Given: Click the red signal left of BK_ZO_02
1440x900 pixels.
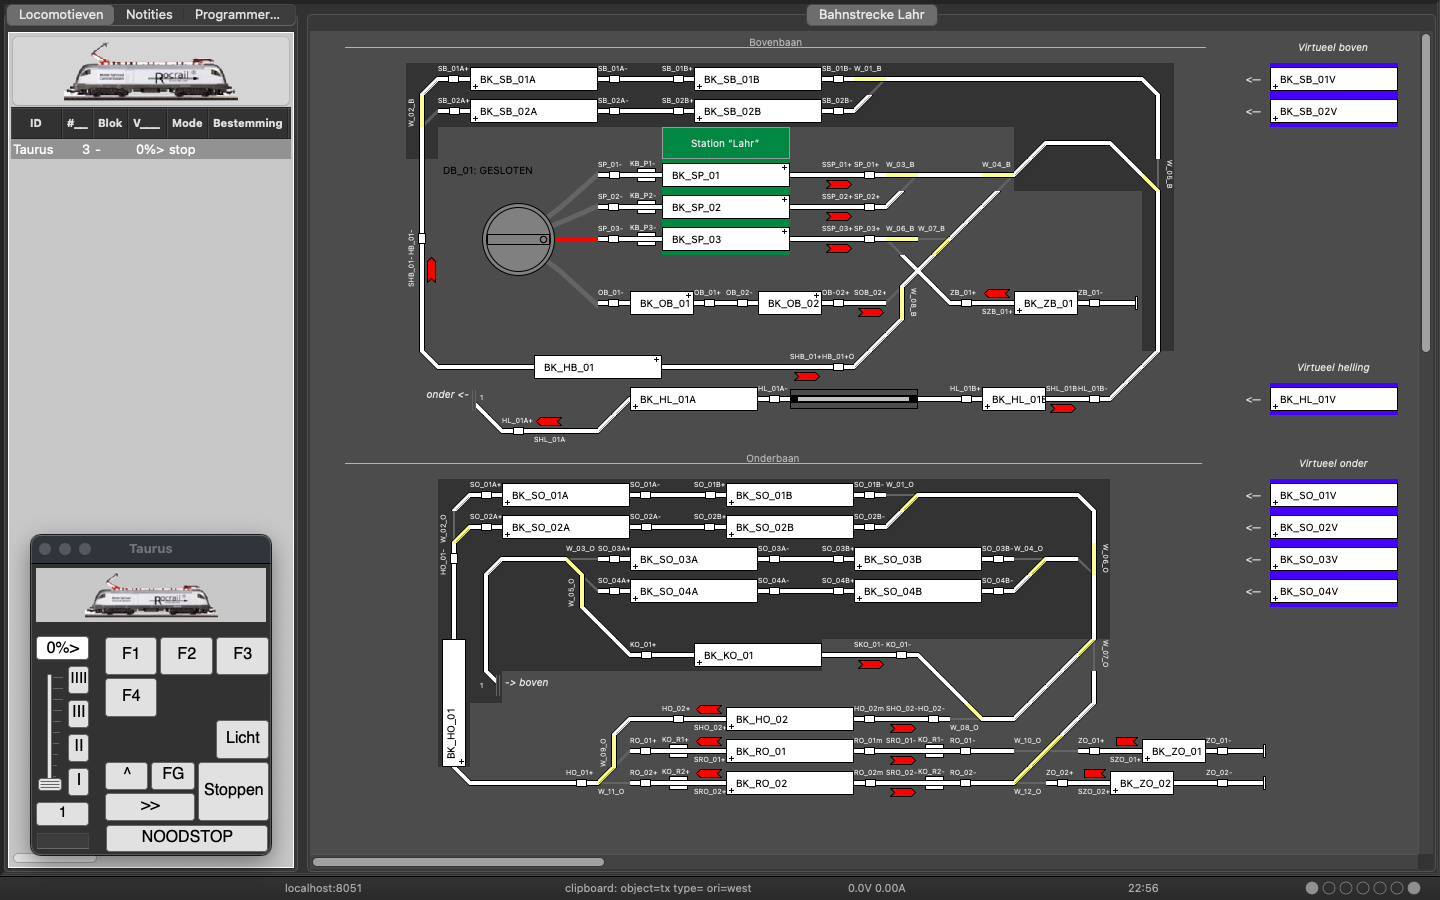Looking at the screenshot, I should 1094,773.
